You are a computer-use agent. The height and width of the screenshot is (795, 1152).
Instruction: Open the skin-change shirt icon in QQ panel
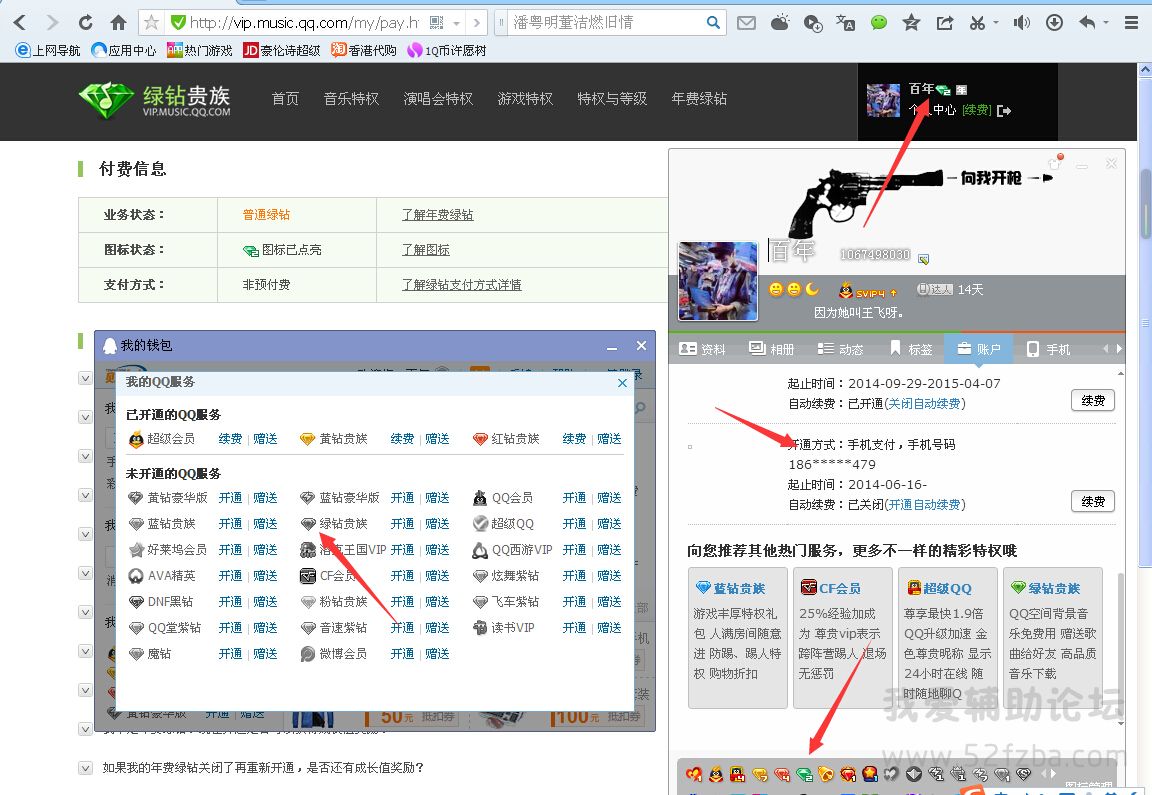tap(1054, 162)
